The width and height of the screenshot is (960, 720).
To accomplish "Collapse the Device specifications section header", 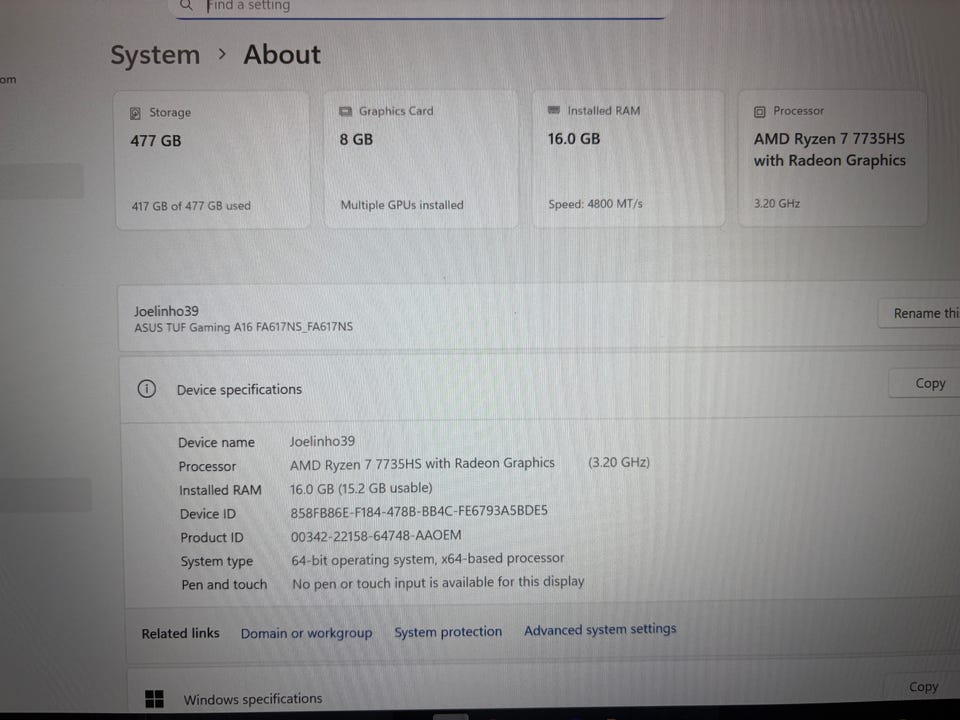I will (x=539, y=388).
